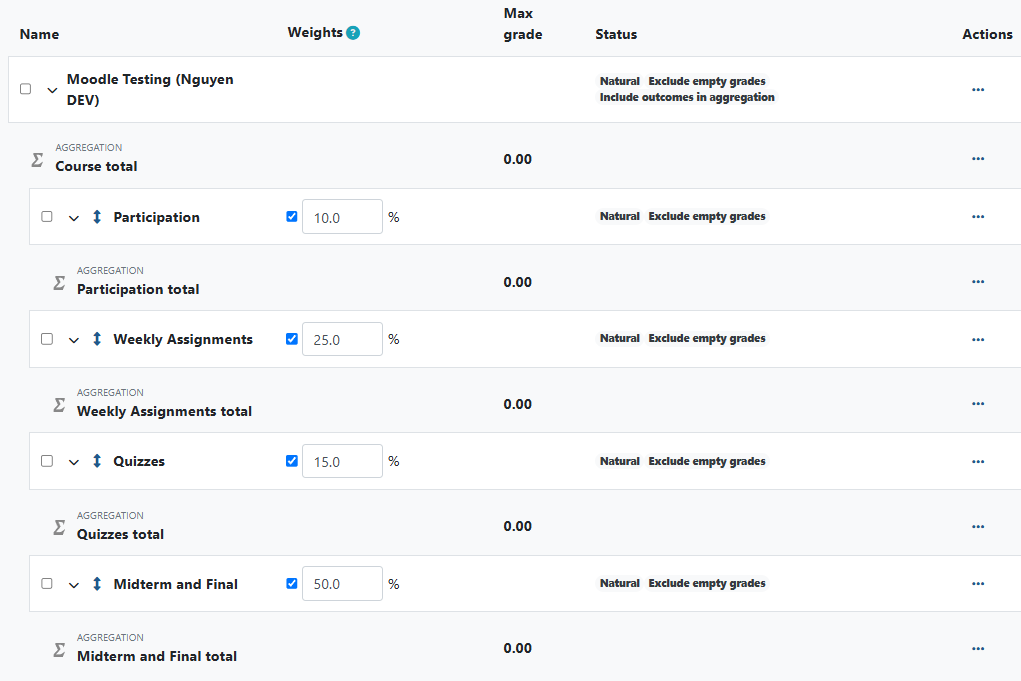Disable the weight override for Participation
Screen dimensions: 1021x681
(x=291, y=215)
